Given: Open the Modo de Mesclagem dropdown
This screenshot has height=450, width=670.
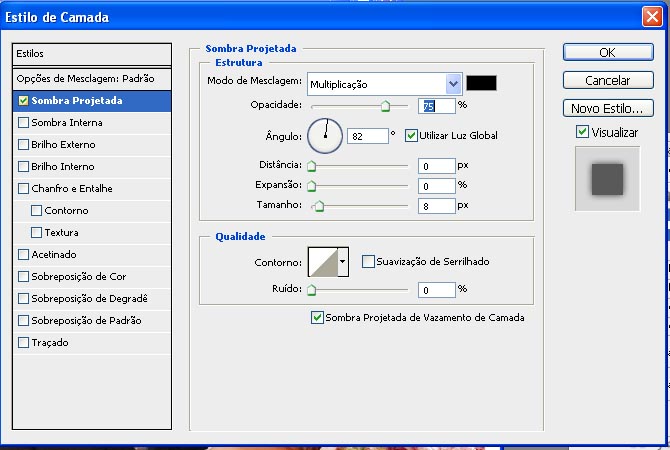Looking at the screenshot, I should [453, 84].
